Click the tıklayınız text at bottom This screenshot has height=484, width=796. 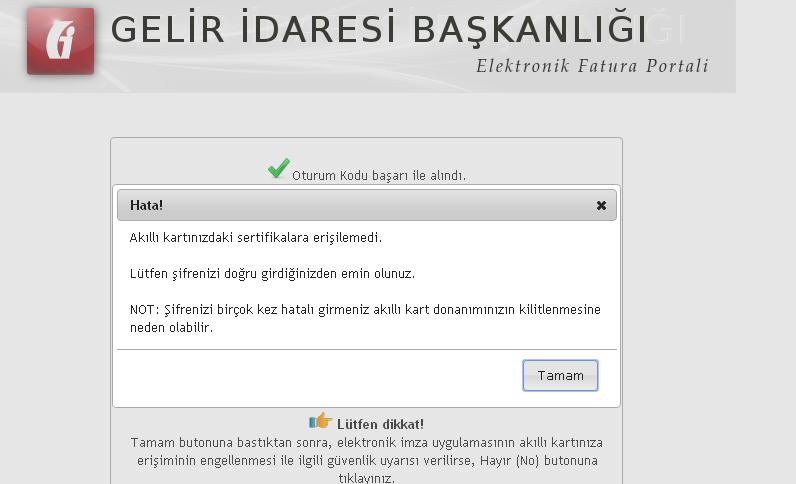(366, 478)
